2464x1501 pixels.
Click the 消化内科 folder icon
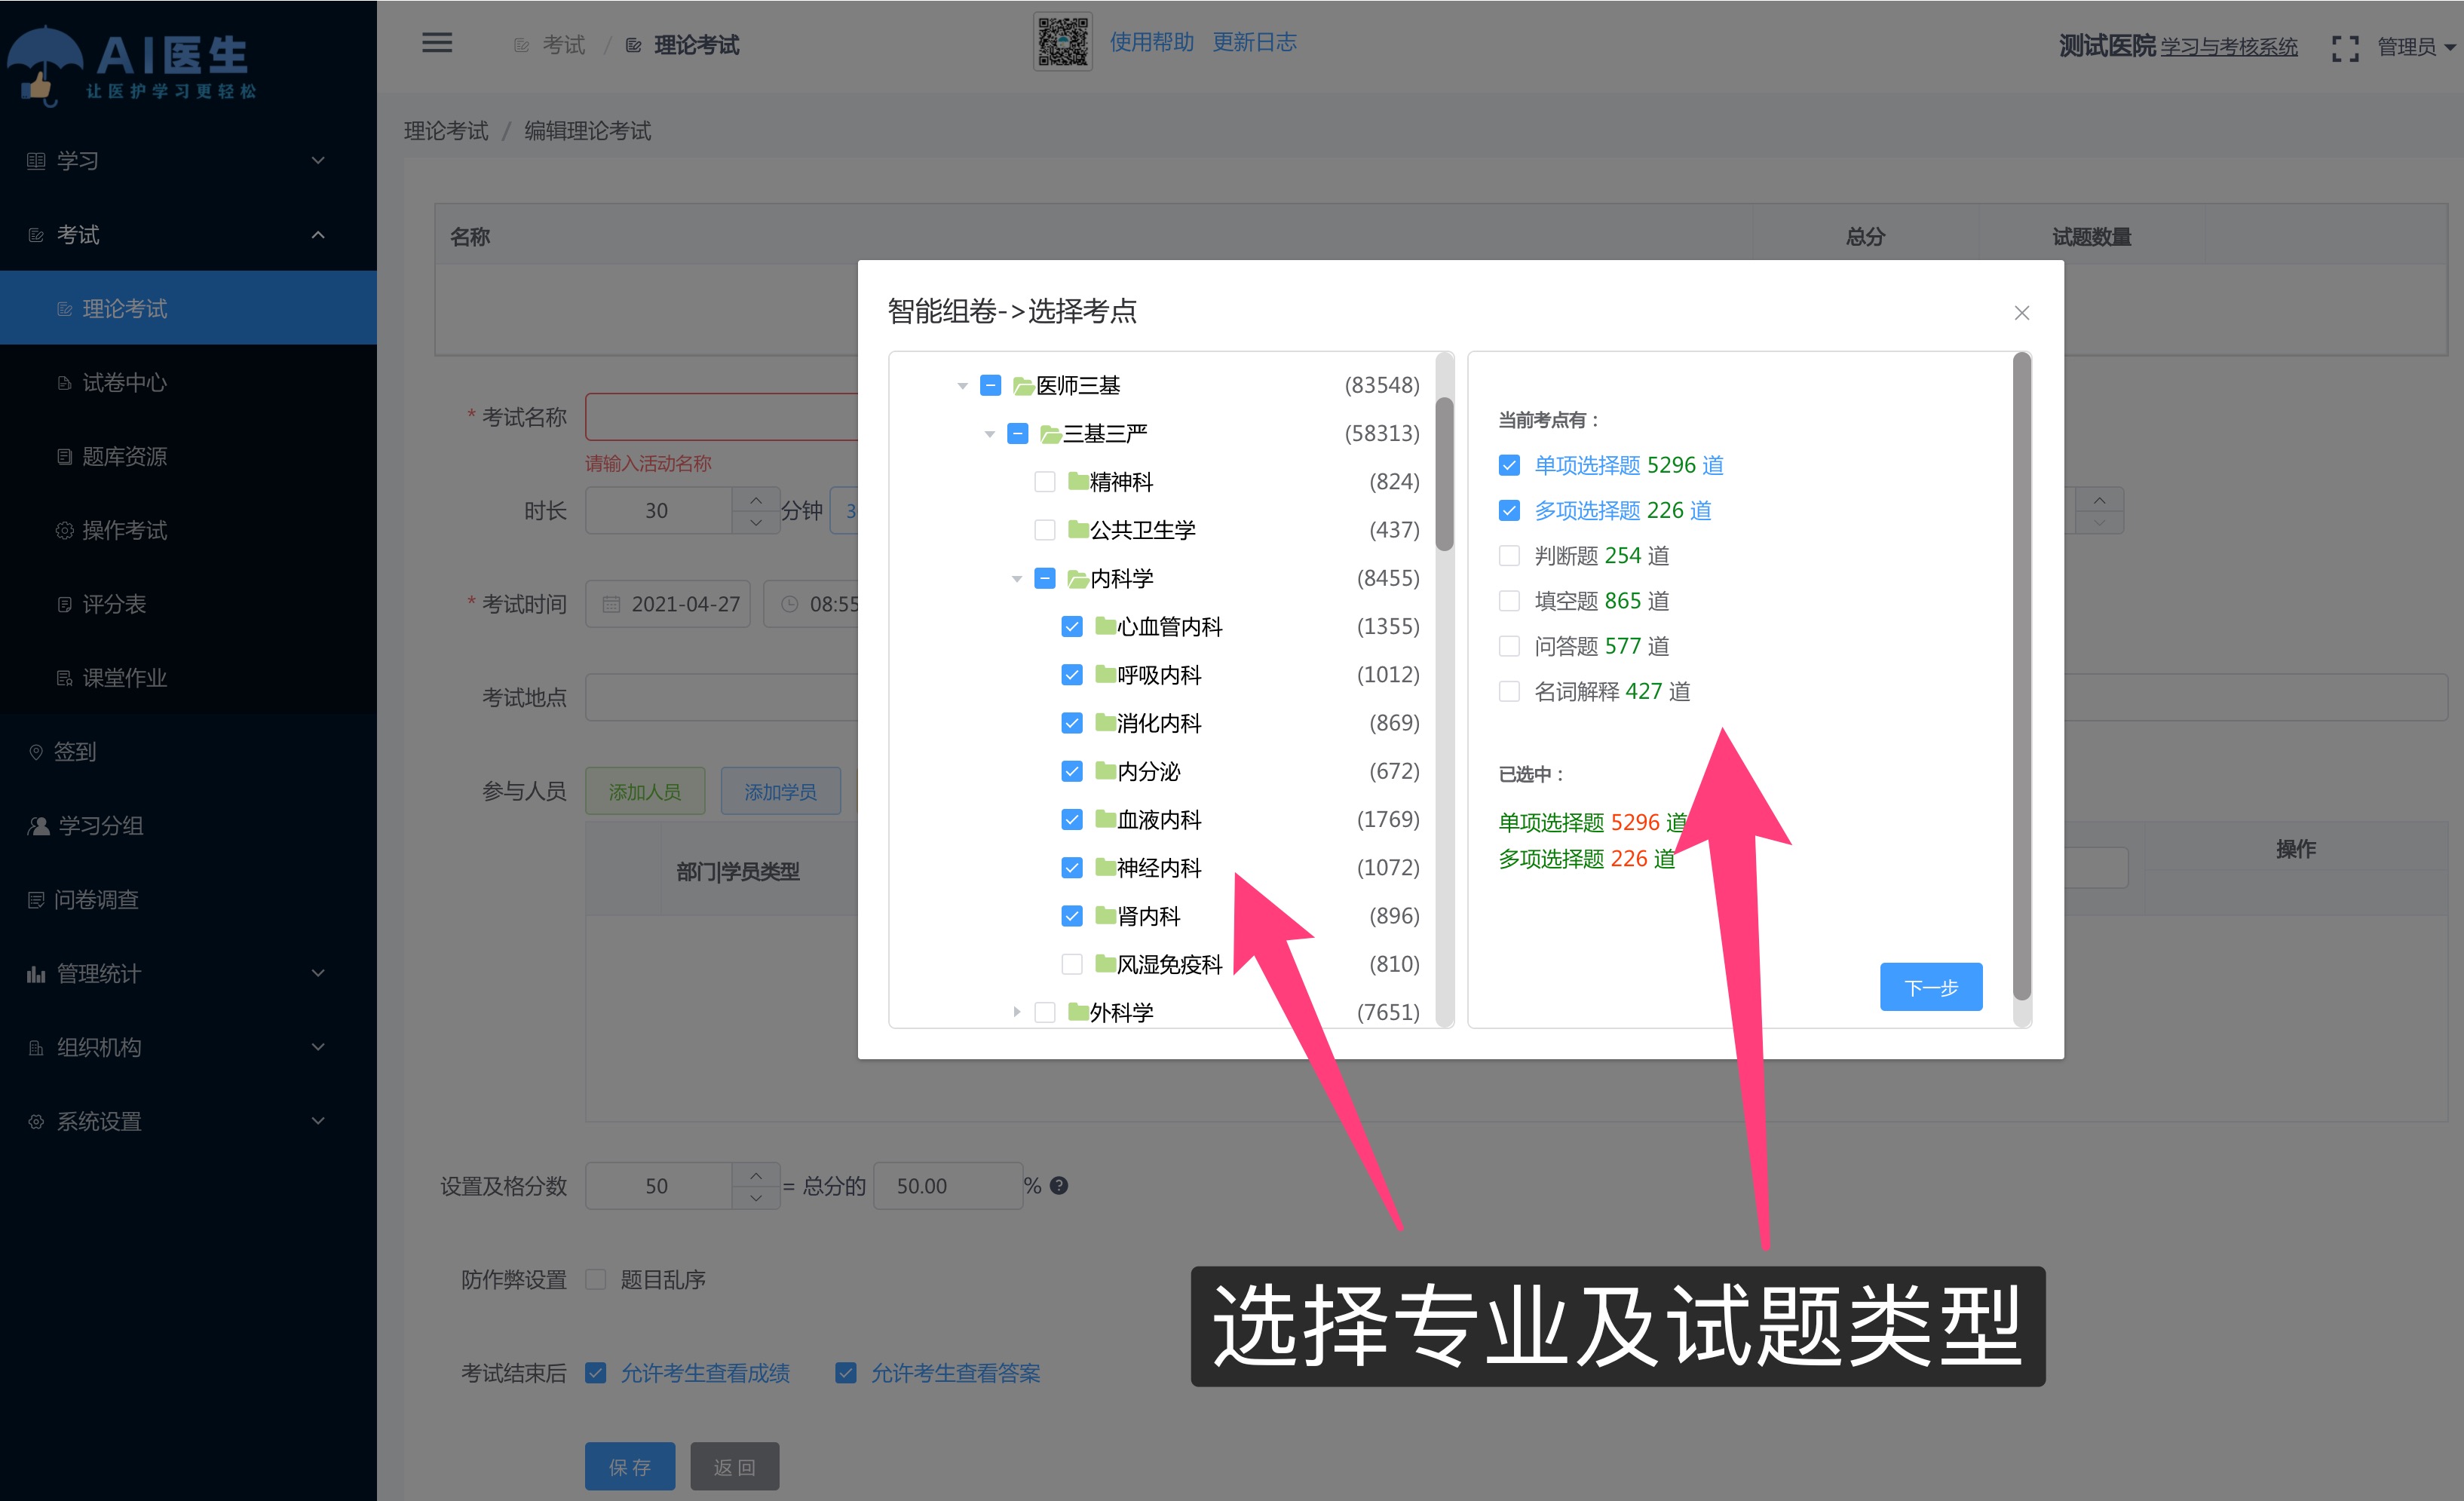click(1105, 722)
